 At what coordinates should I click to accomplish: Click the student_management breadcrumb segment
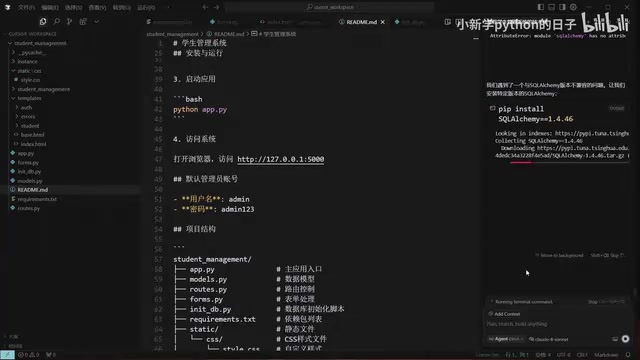coord(172,34)
